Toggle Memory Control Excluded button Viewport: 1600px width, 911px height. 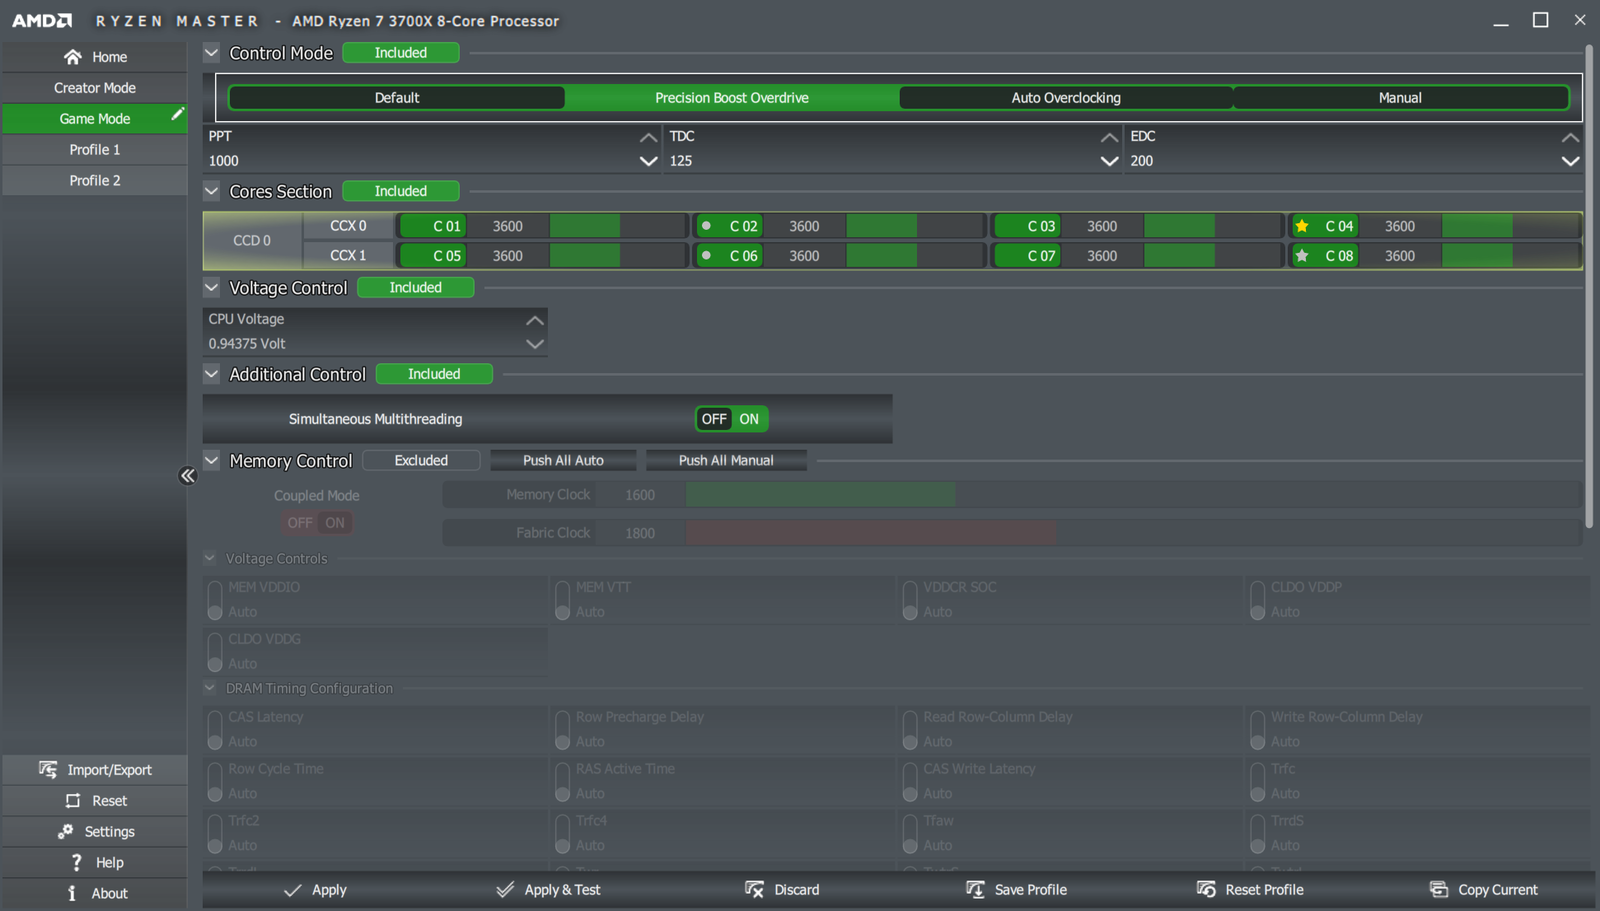pyautogui.click(x=421, y=460)
